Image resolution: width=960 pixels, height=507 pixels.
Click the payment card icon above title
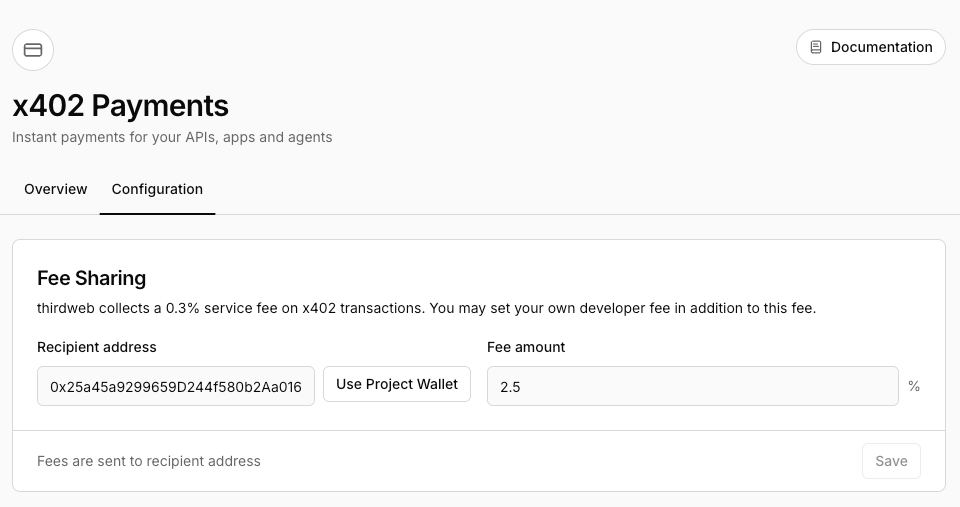(x=33, y=50)
